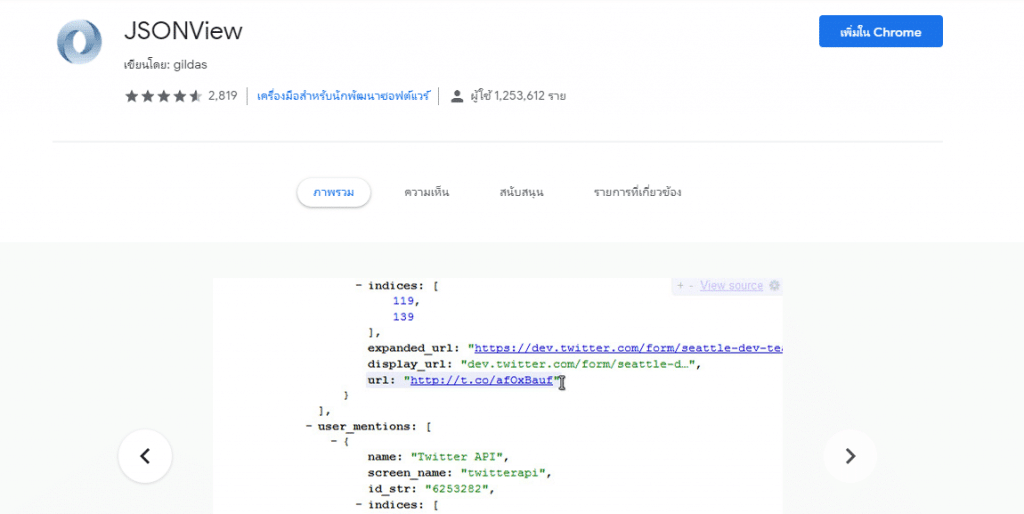Click the JSONView title text

tap(183, 31)
